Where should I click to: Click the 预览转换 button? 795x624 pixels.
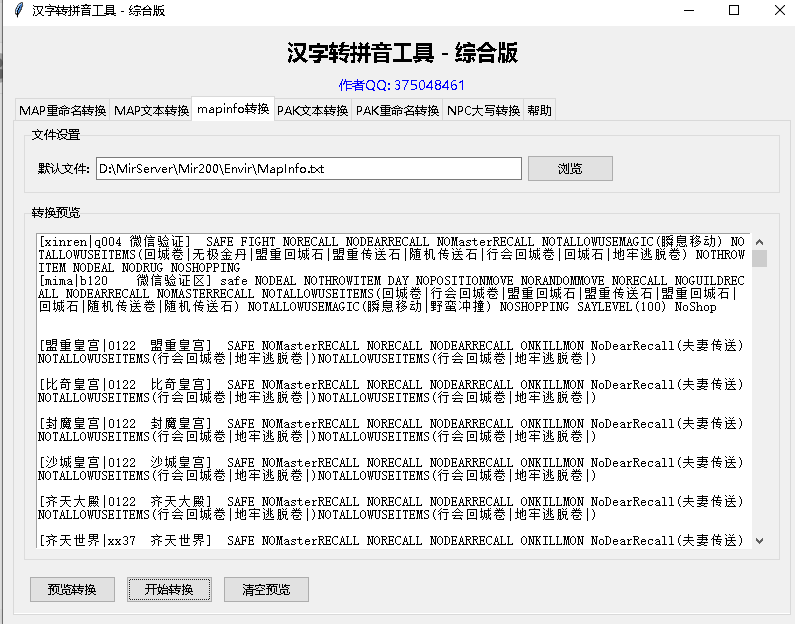[x=72, y=589]
